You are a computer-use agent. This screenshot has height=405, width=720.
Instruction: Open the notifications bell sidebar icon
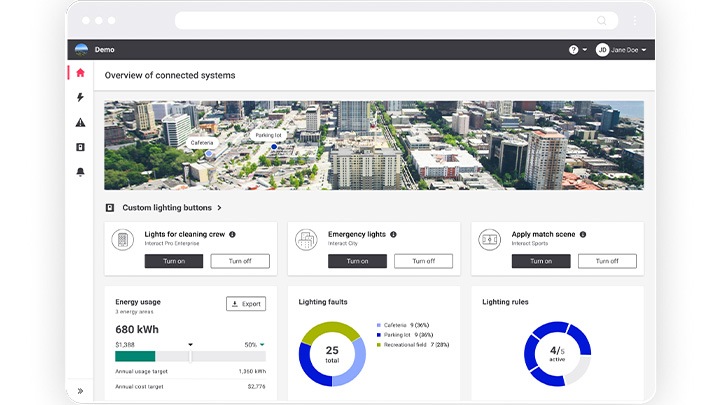[80, 172]
